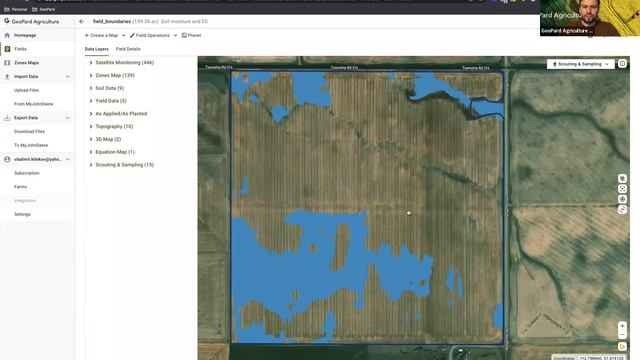
Task: Open the Field Operations dropdown arrow
Action: [176, 36]
